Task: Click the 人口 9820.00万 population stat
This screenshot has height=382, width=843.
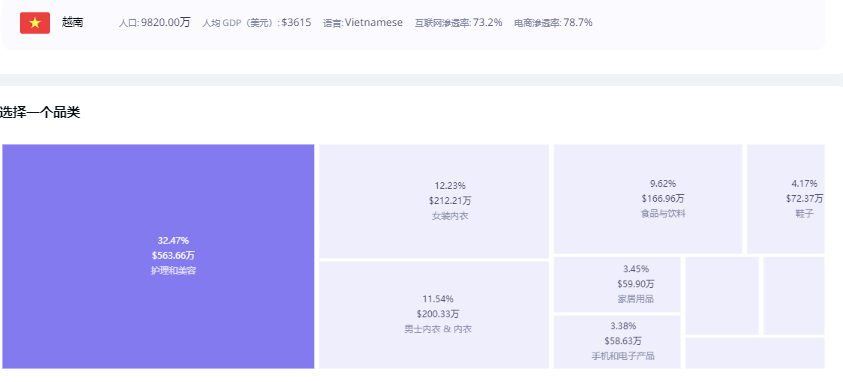Action: click(154, 23)
